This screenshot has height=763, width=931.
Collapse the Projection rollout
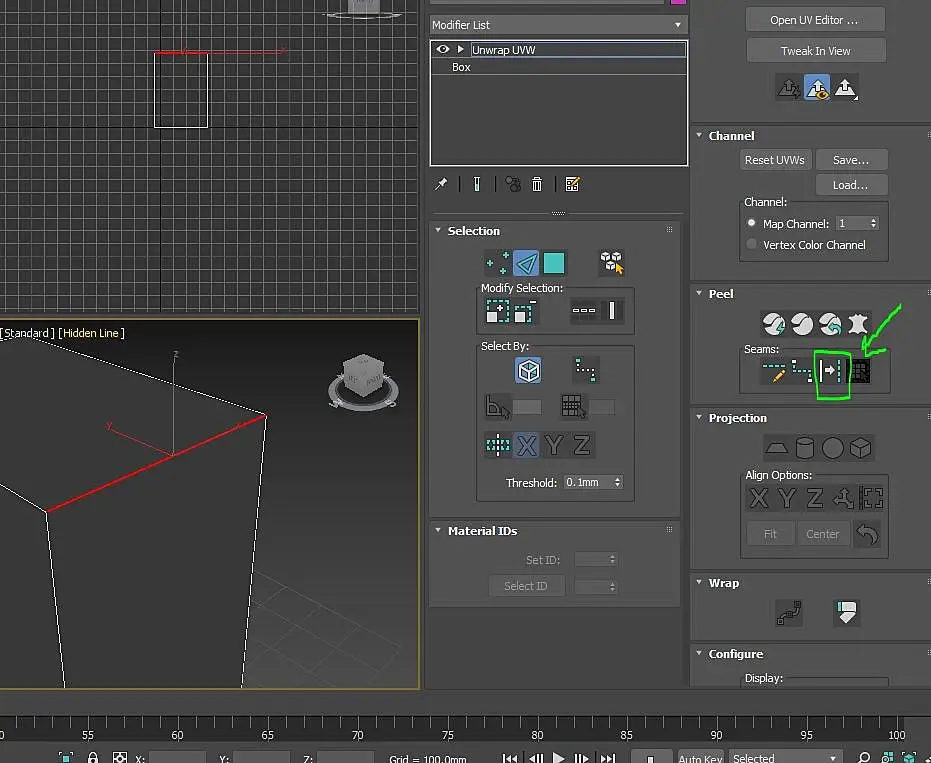tap(699, 417)
